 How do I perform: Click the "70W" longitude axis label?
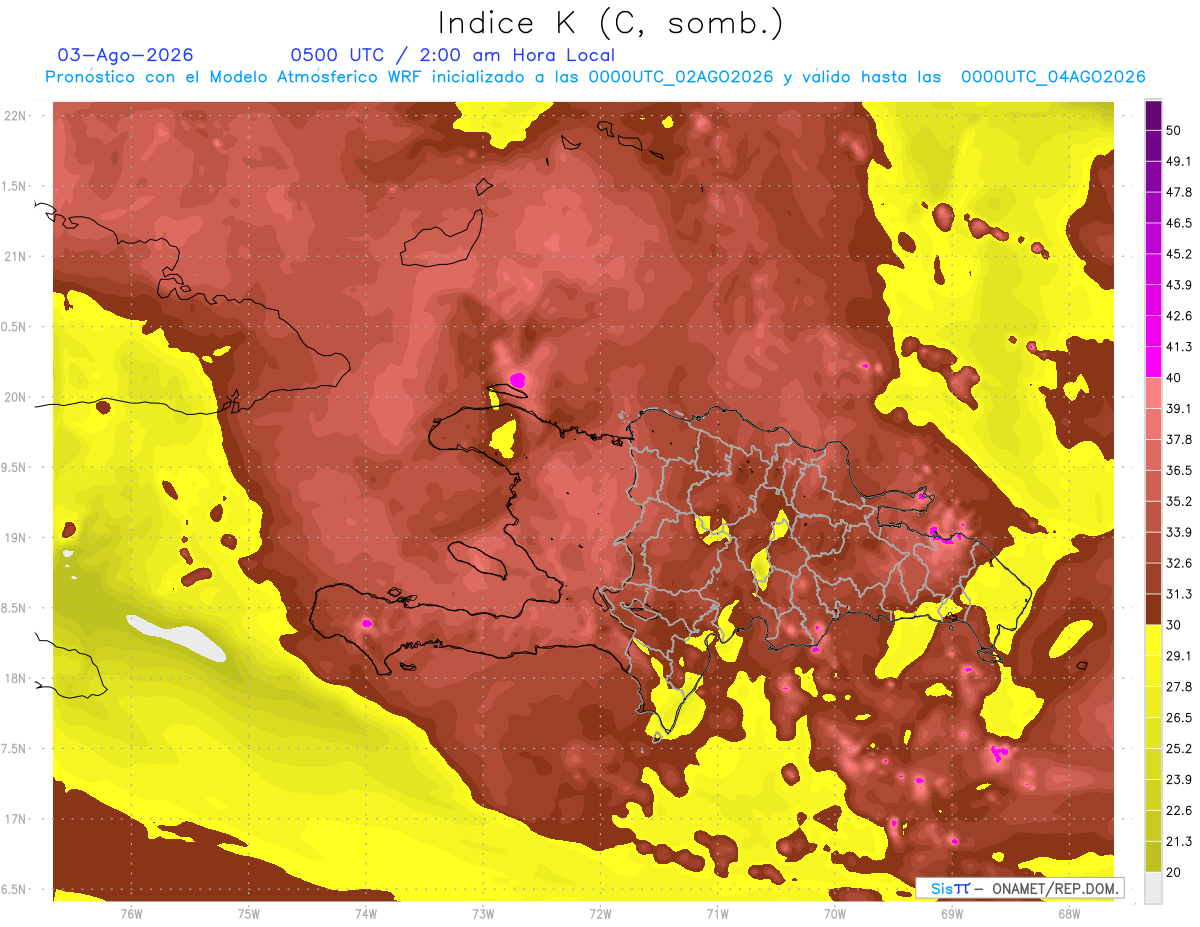835,914
